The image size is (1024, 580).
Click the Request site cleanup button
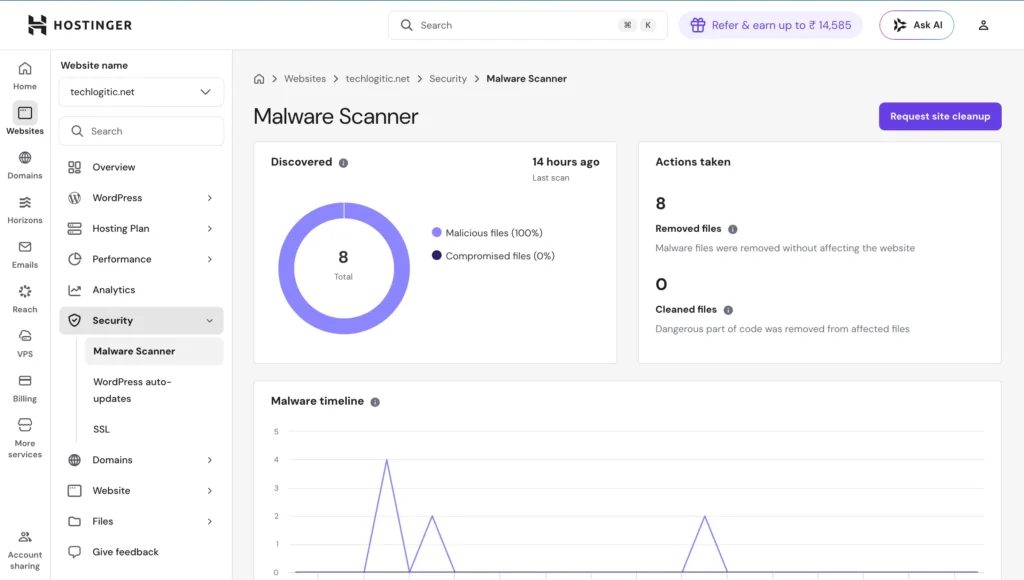pos(939,116)
